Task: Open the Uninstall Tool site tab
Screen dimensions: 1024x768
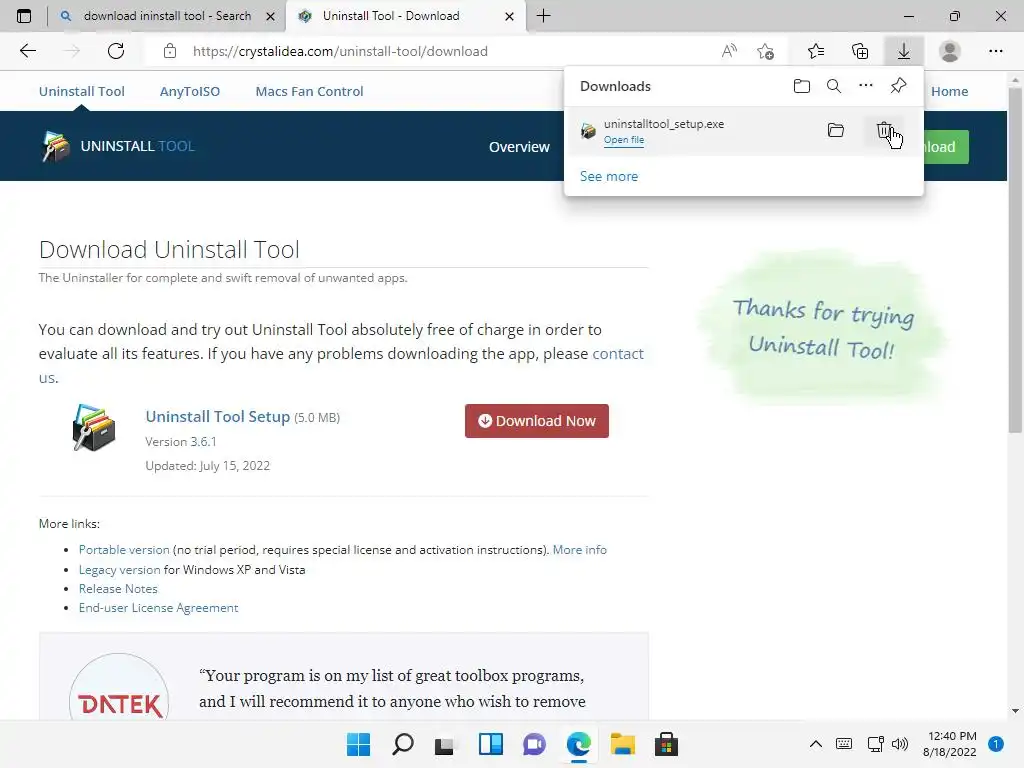Action: pos(82,91)
